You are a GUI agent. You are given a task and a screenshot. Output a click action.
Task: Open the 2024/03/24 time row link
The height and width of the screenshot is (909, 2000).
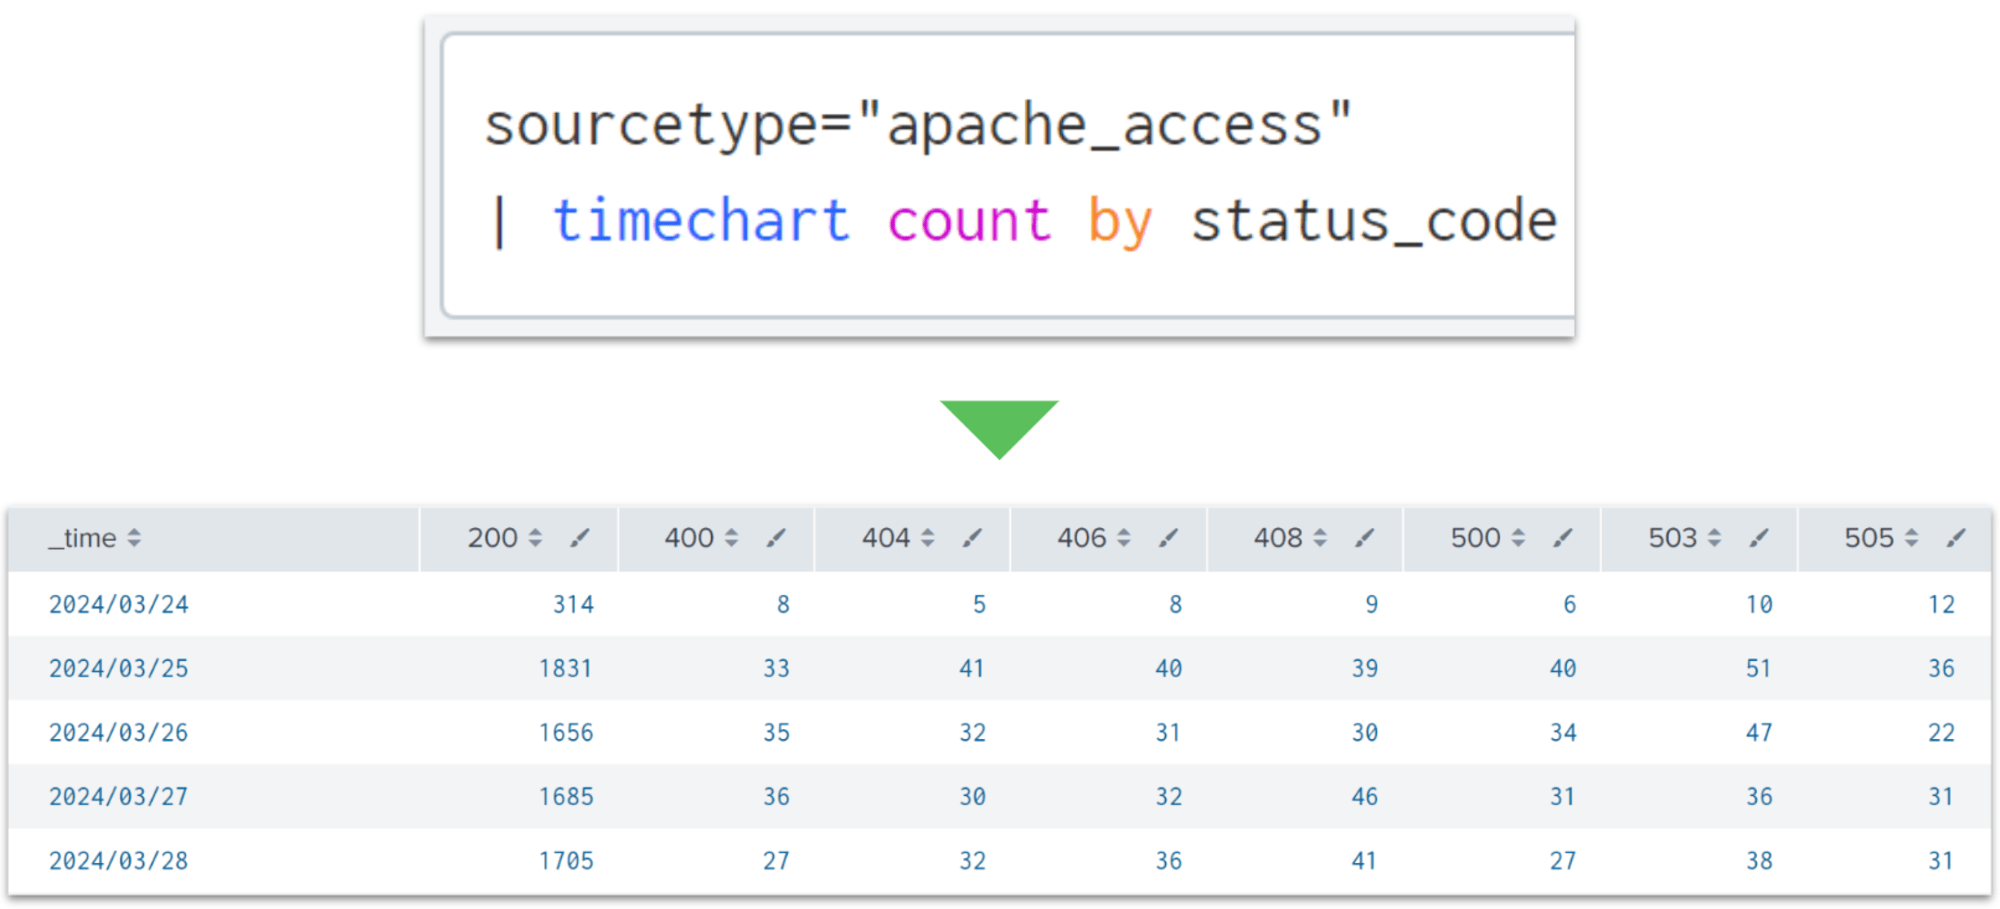pos(119,604)
